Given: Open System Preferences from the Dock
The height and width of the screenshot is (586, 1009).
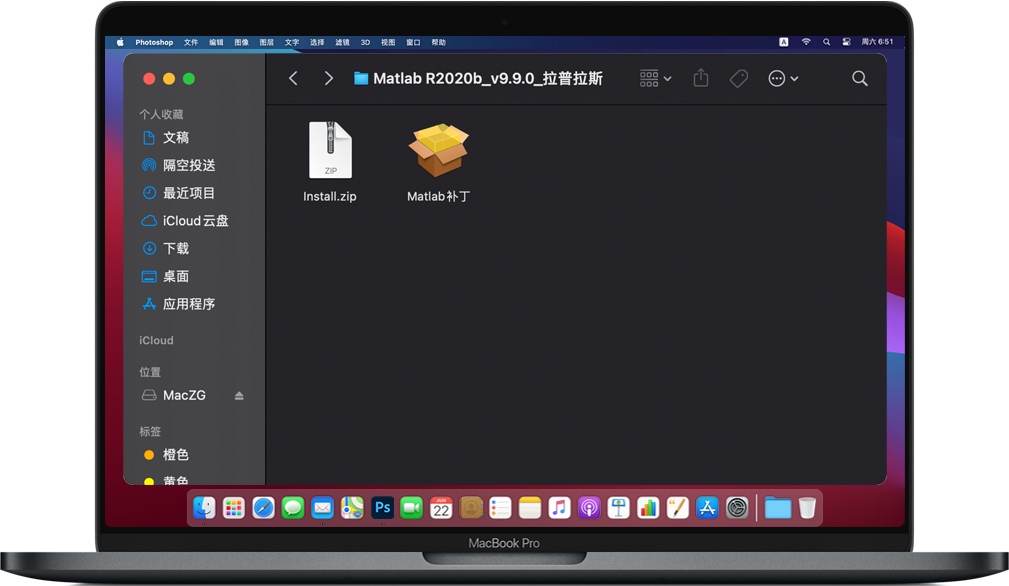Looking at the screenshot, I should 737,508.
